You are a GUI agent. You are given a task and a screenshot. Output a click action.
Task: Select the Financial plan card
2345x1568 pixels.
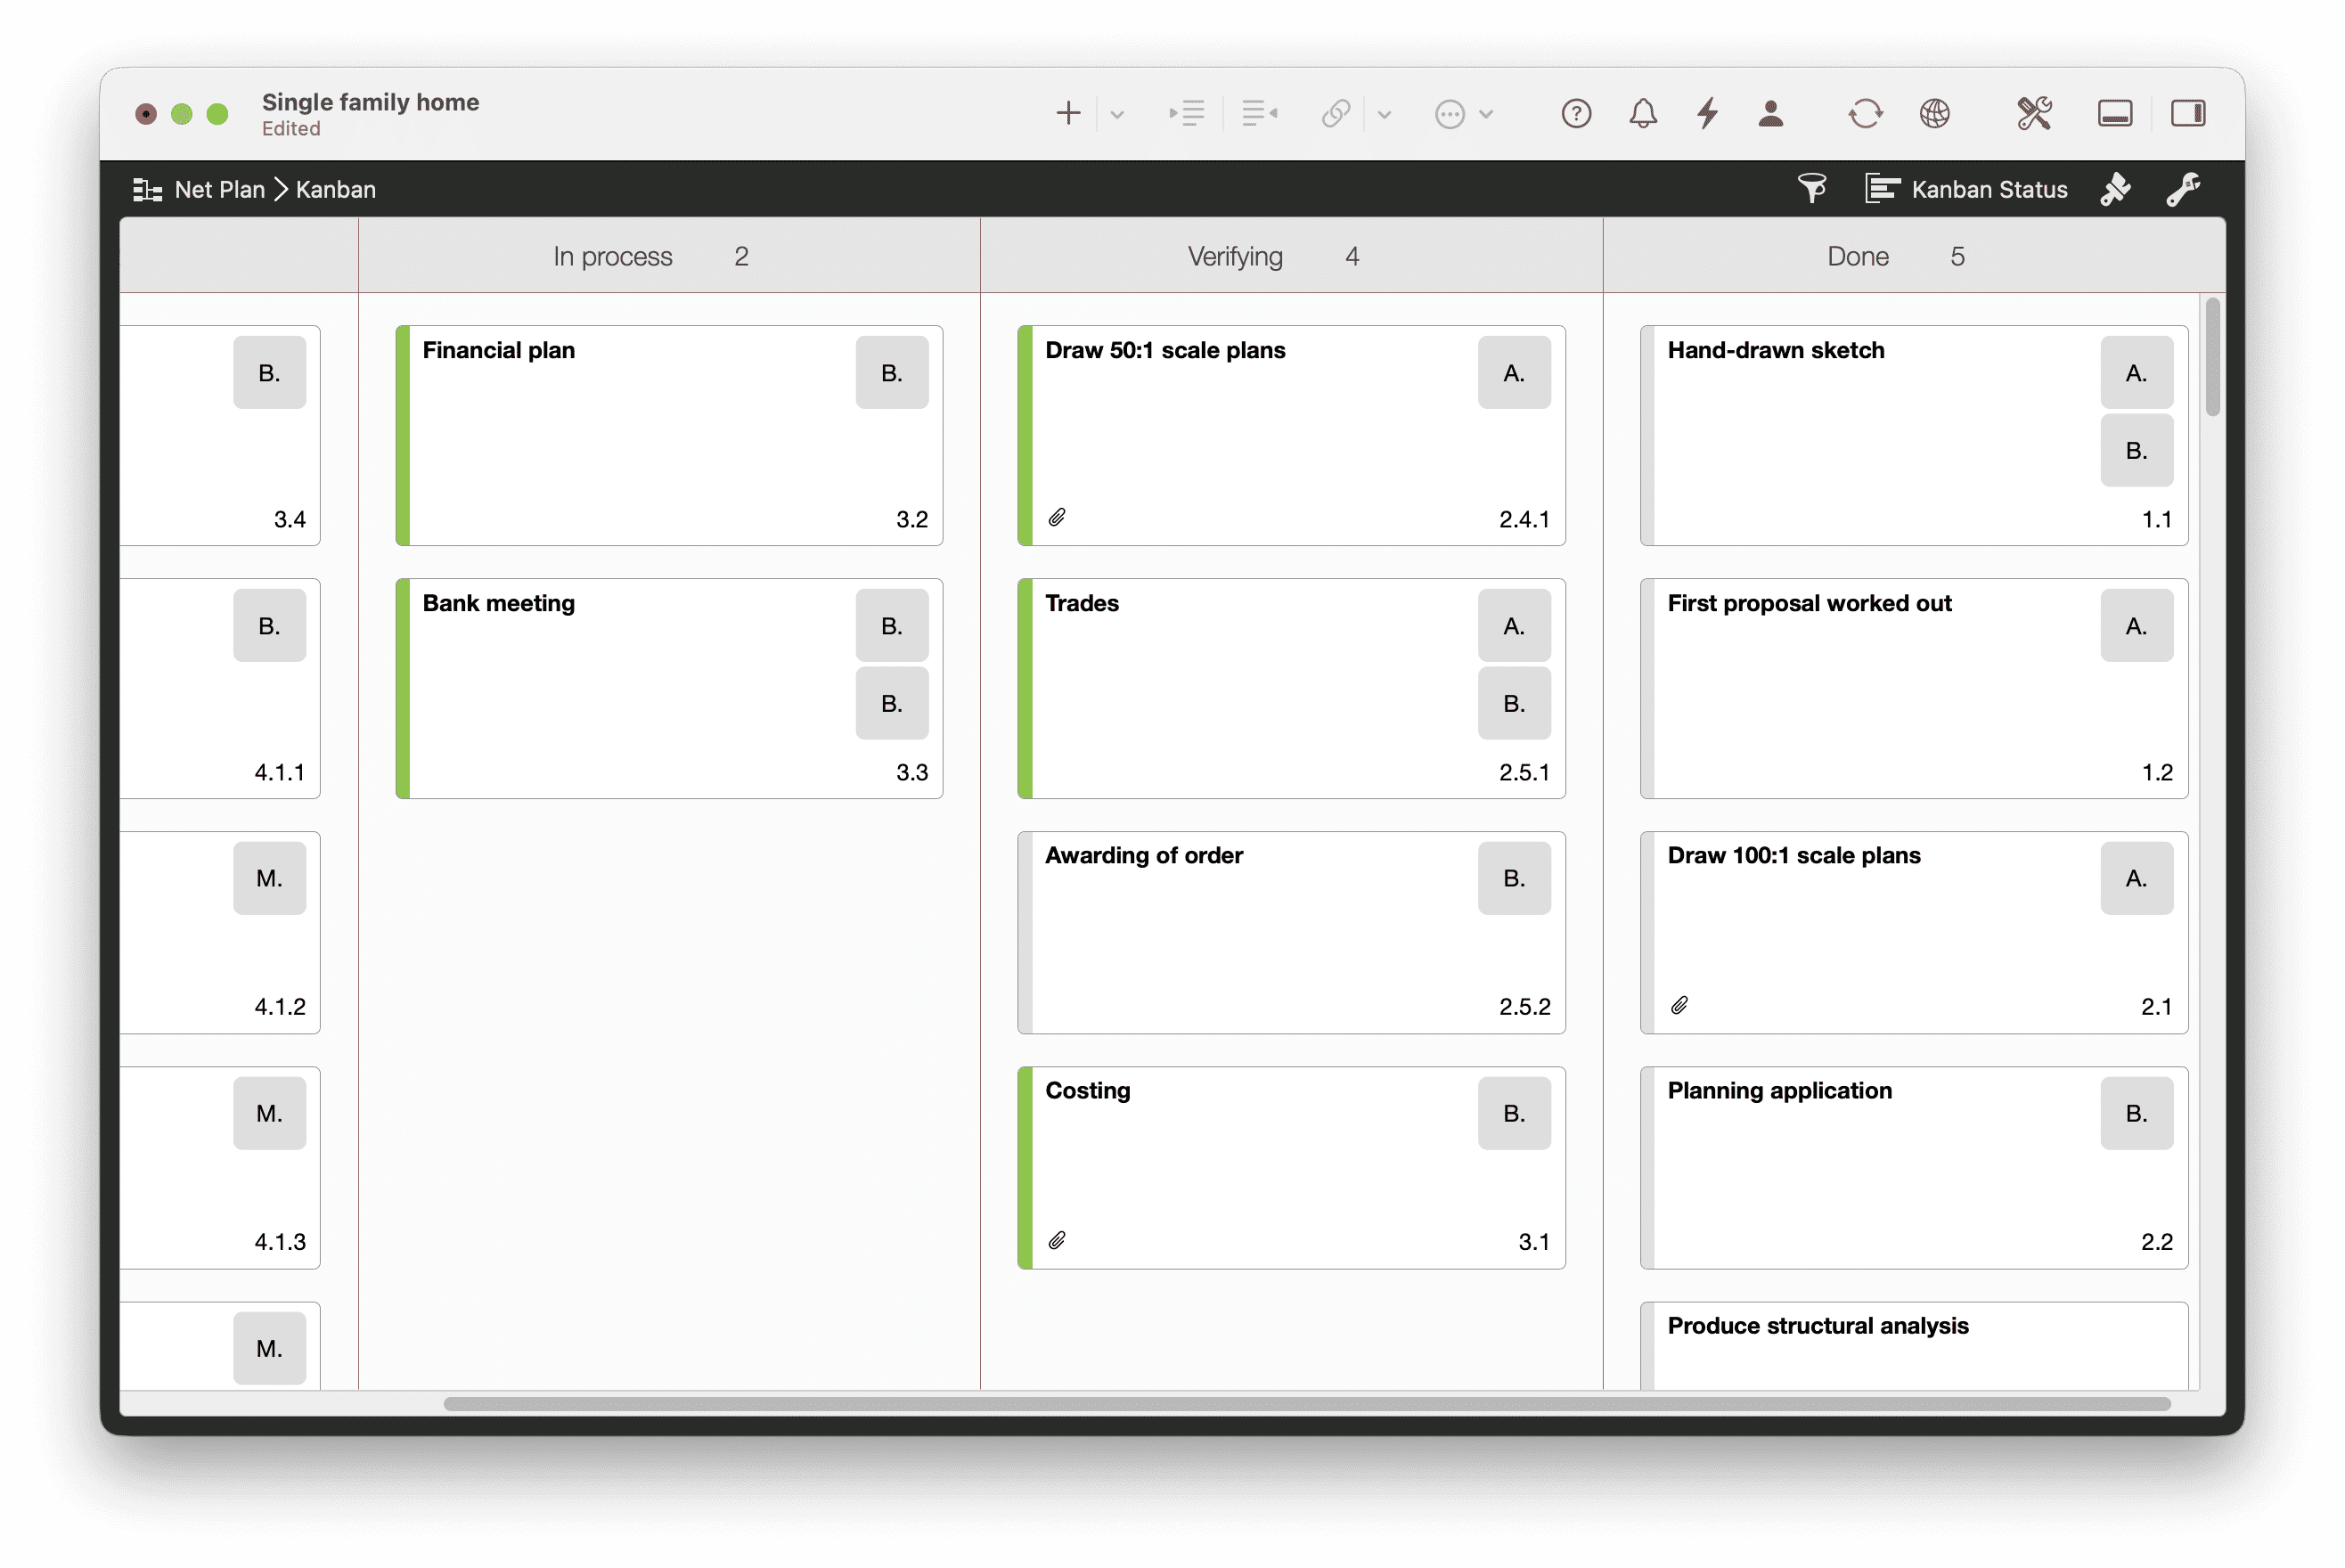coord(669,435)
